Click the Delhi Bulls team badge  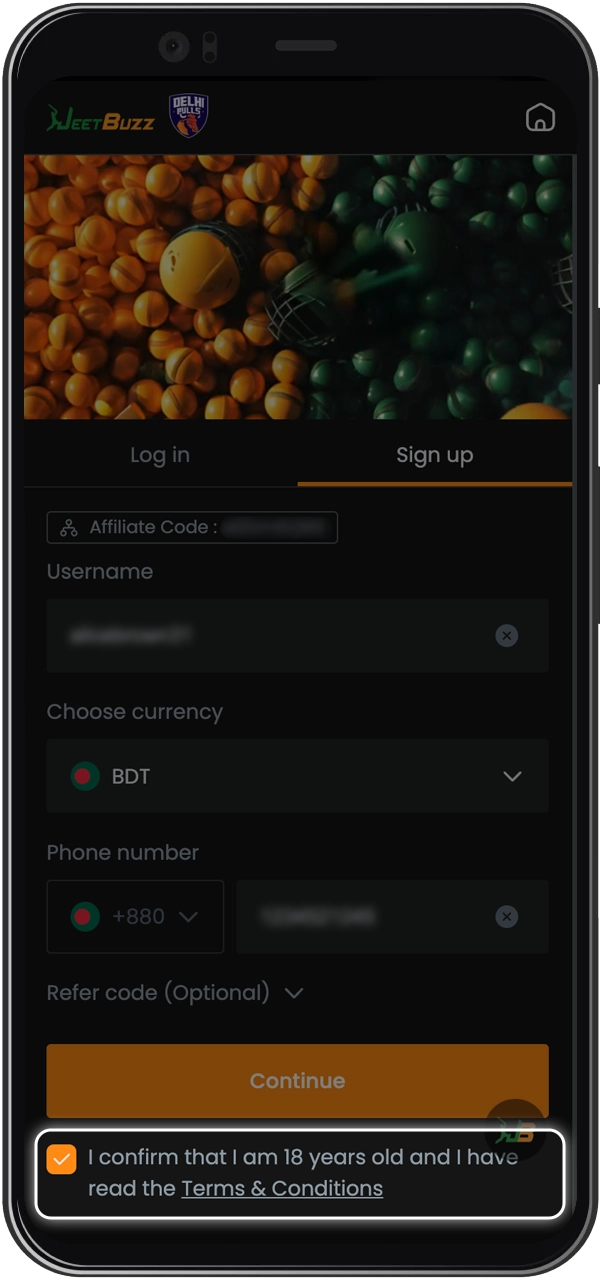(189, 117)
